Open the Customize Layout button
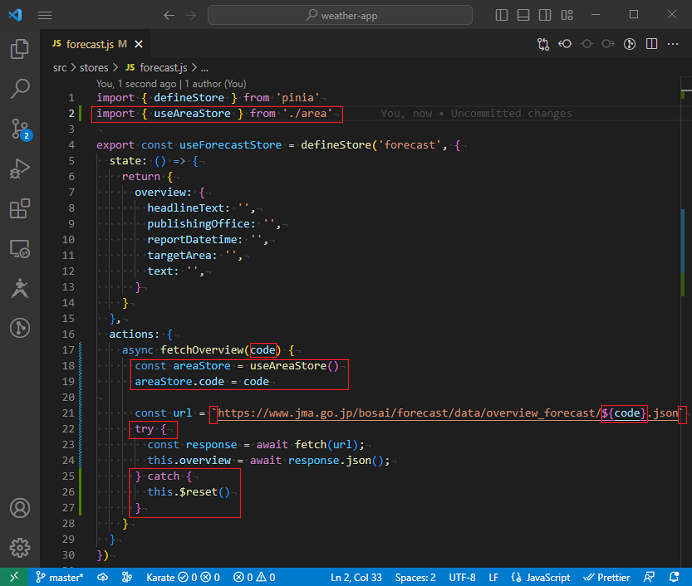The image size is (692, 586). (x=567, y=15)
